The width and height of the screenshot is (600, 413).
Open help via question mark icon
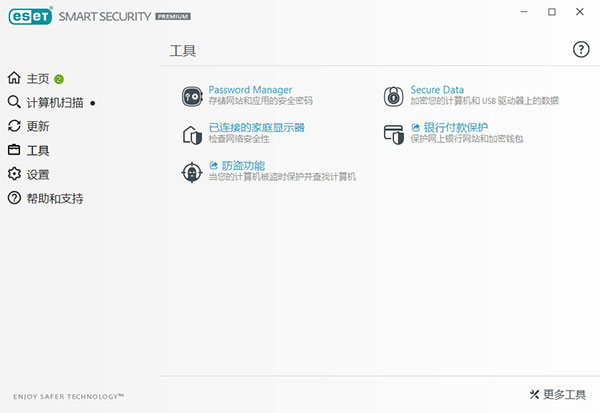pyautogui.click(x=581, y=50)
